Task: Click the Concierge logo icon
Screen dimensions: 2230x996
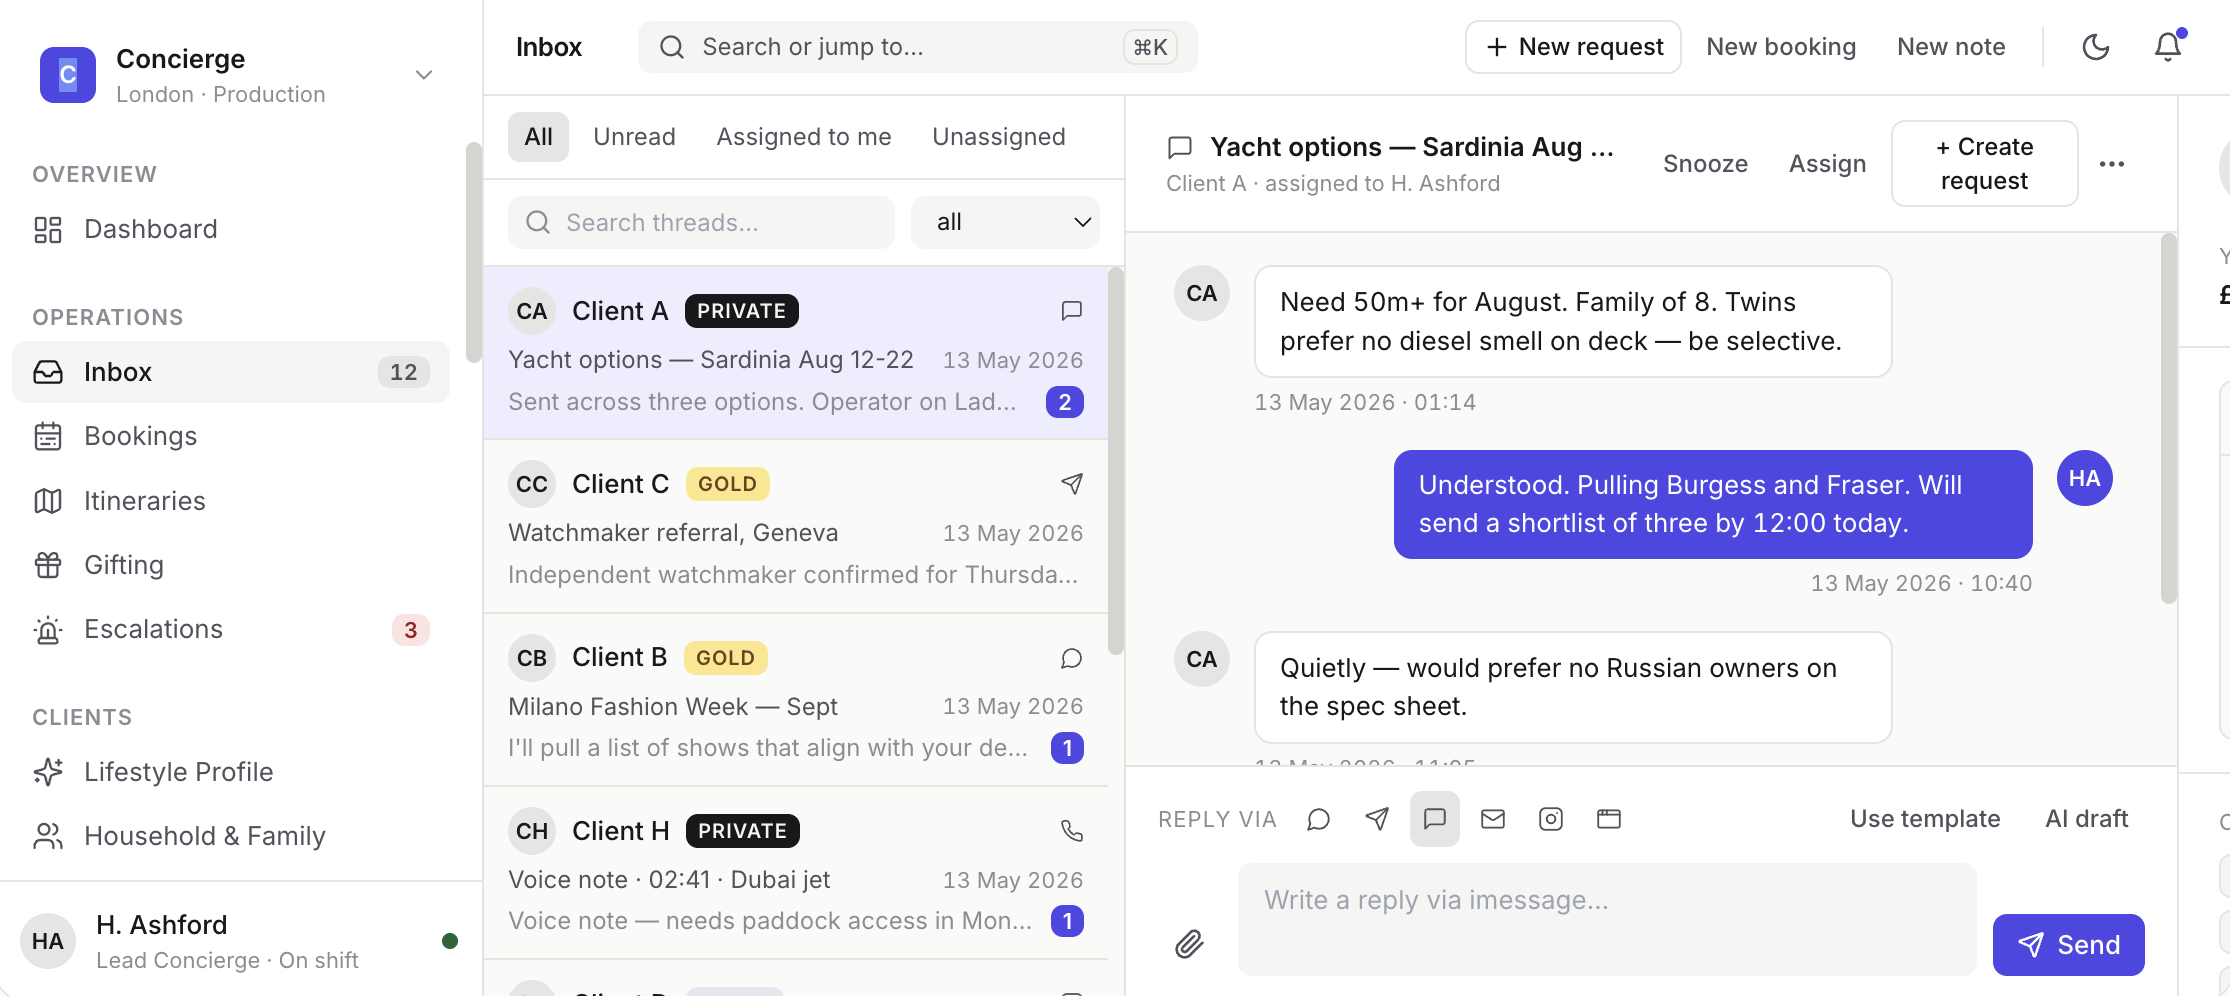Action: (68, 75)
